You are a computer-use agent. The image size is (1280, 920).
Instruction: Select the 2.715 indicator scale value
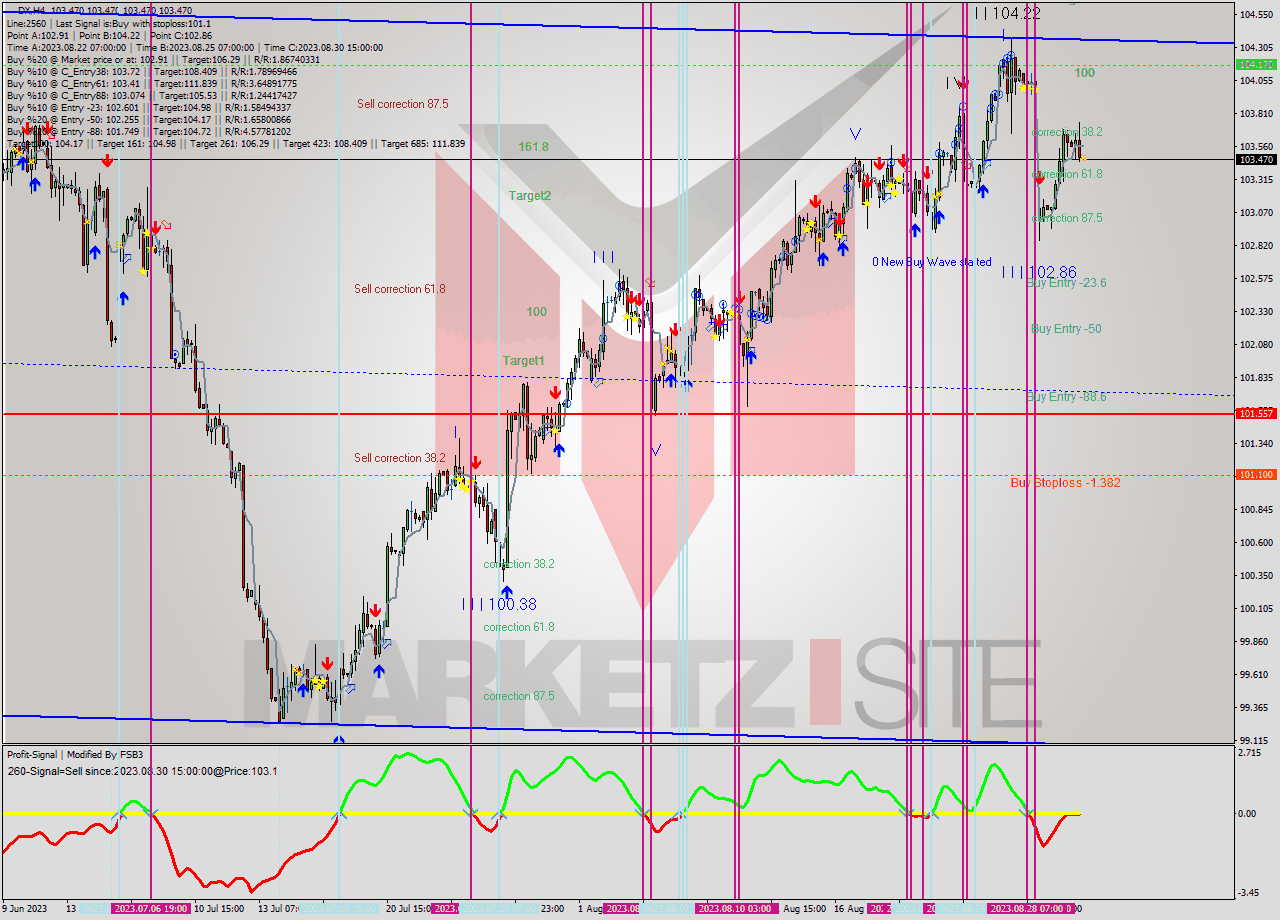click(1251, 751)
